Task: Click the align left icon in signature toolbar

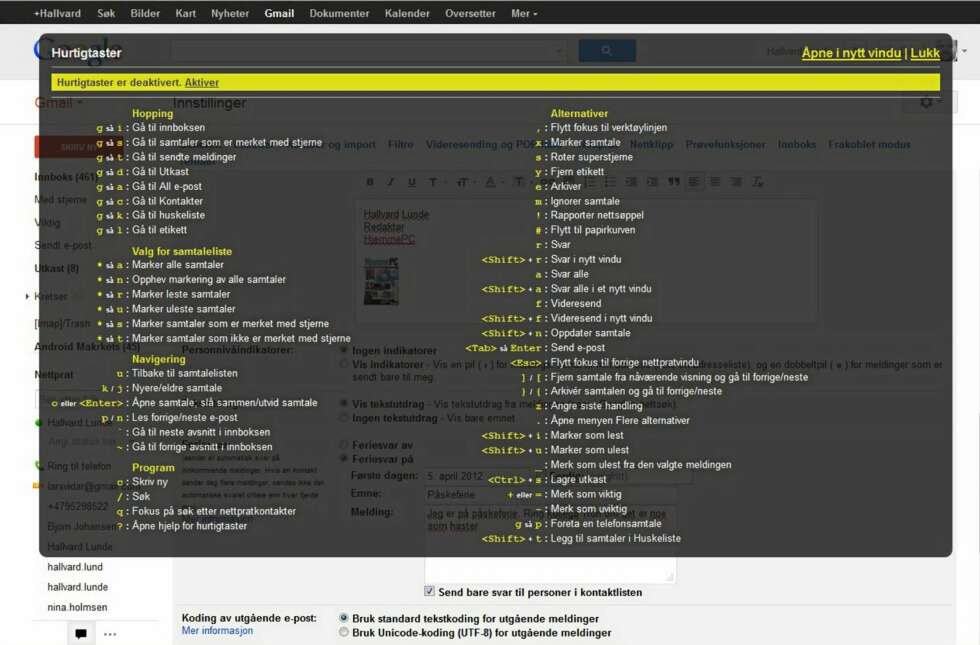Action: tap(694, 182)
